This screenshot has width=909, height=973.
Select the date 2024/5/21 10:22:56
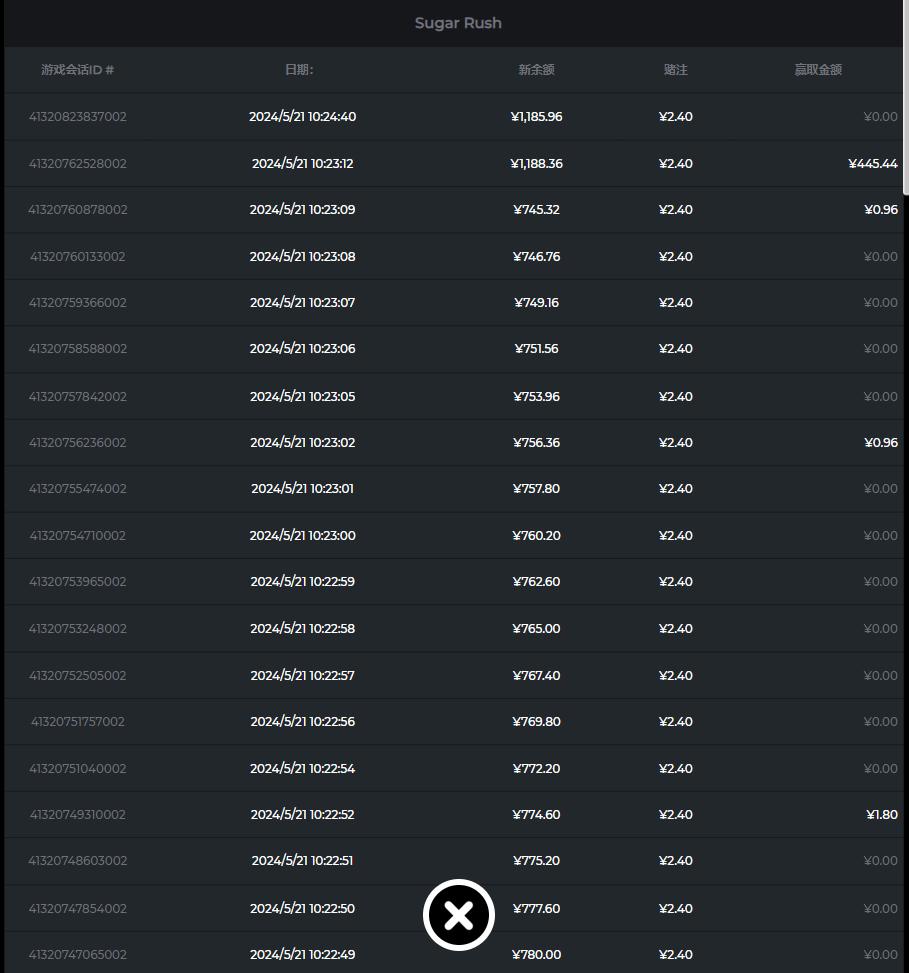tap(303, 721)
